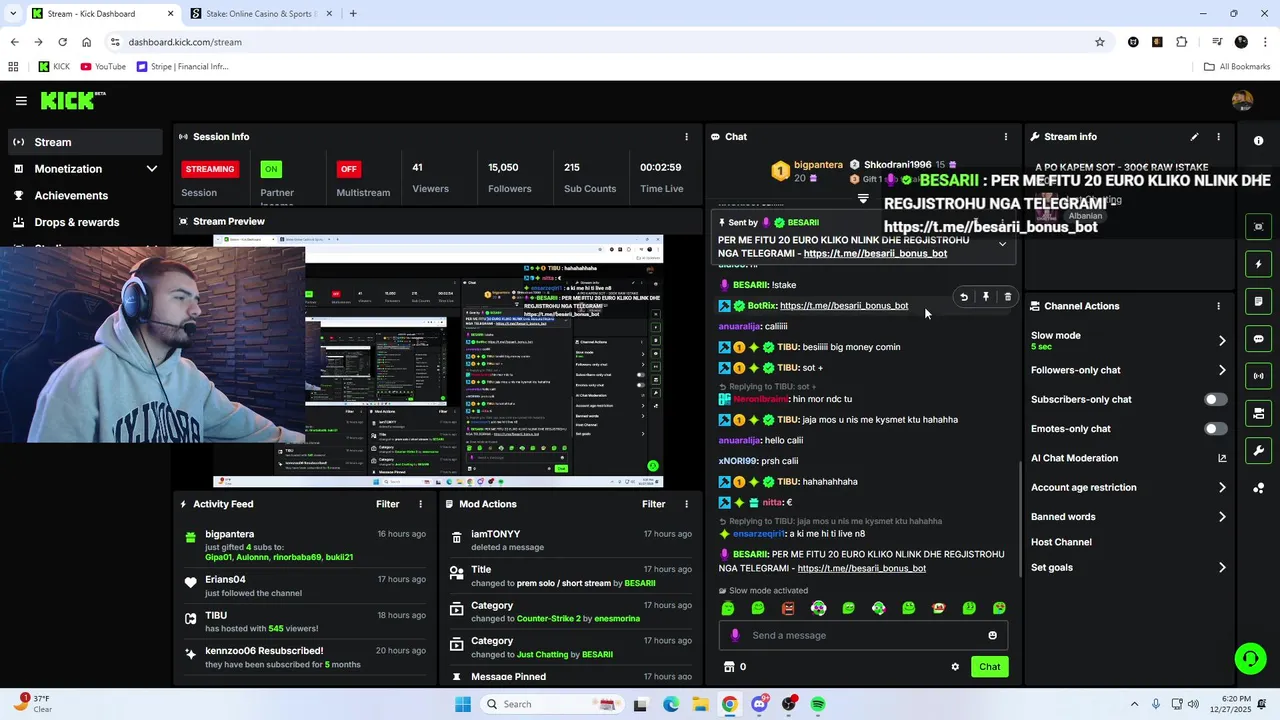Screen dimensions: 1280x720
Task: Open Chat panel three-dot menu
Action: pyautogui.click(x=1006, y=137)
